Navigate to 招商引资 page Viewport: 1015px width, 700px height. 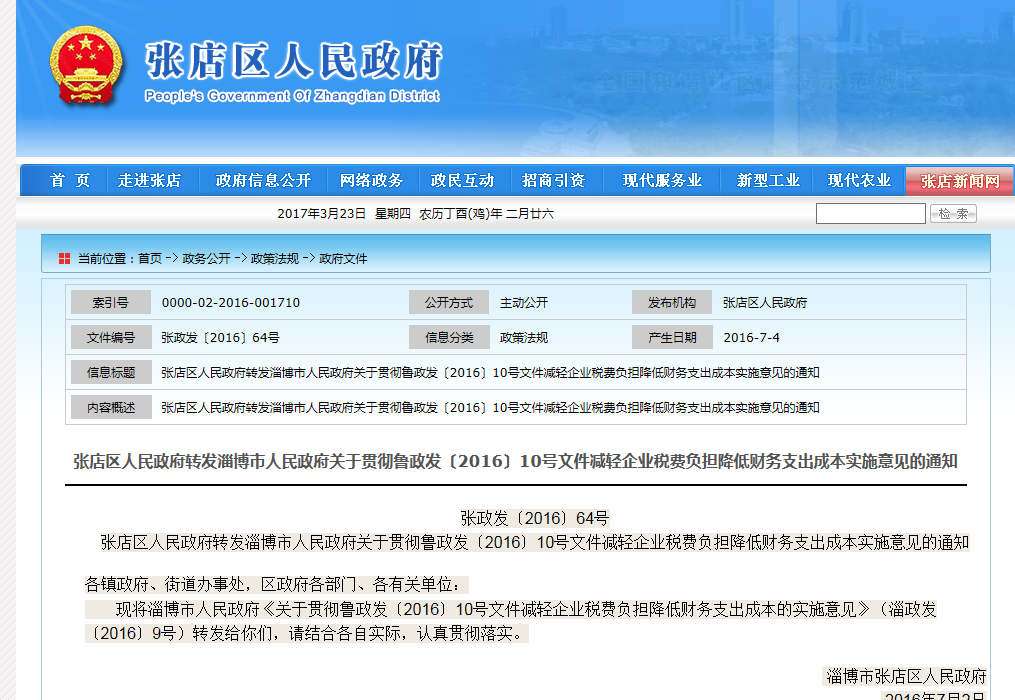coord(553,181)
